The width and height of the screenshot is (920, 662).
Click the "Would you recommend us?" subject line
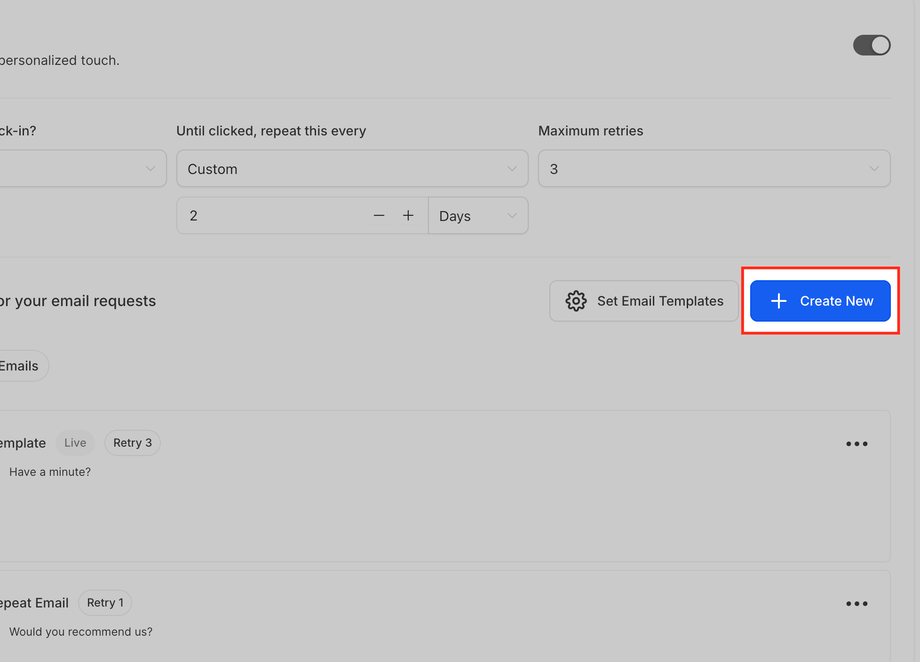[81, 632]
